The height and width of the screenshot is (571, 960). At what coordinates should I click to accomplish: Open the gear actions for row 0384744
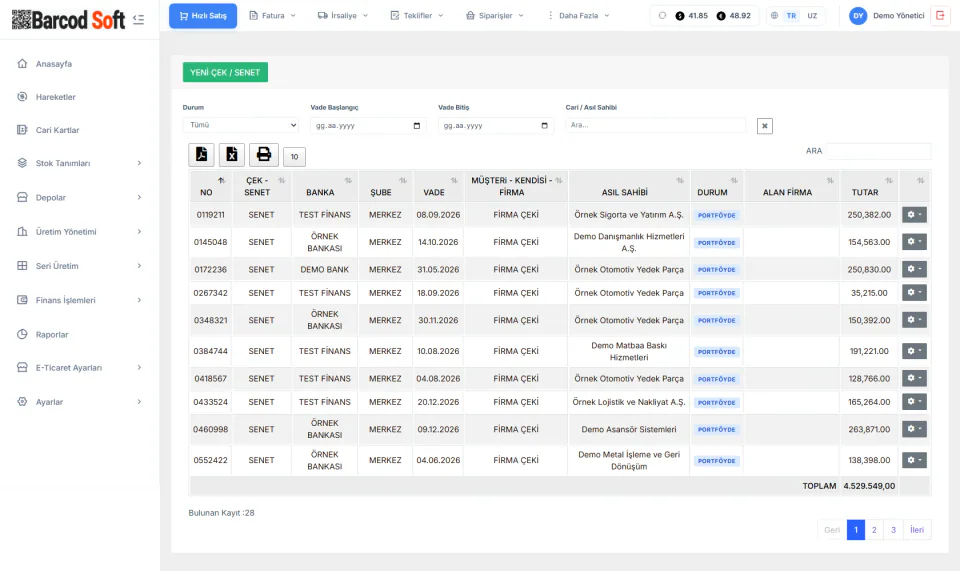(x=914, y=351)
